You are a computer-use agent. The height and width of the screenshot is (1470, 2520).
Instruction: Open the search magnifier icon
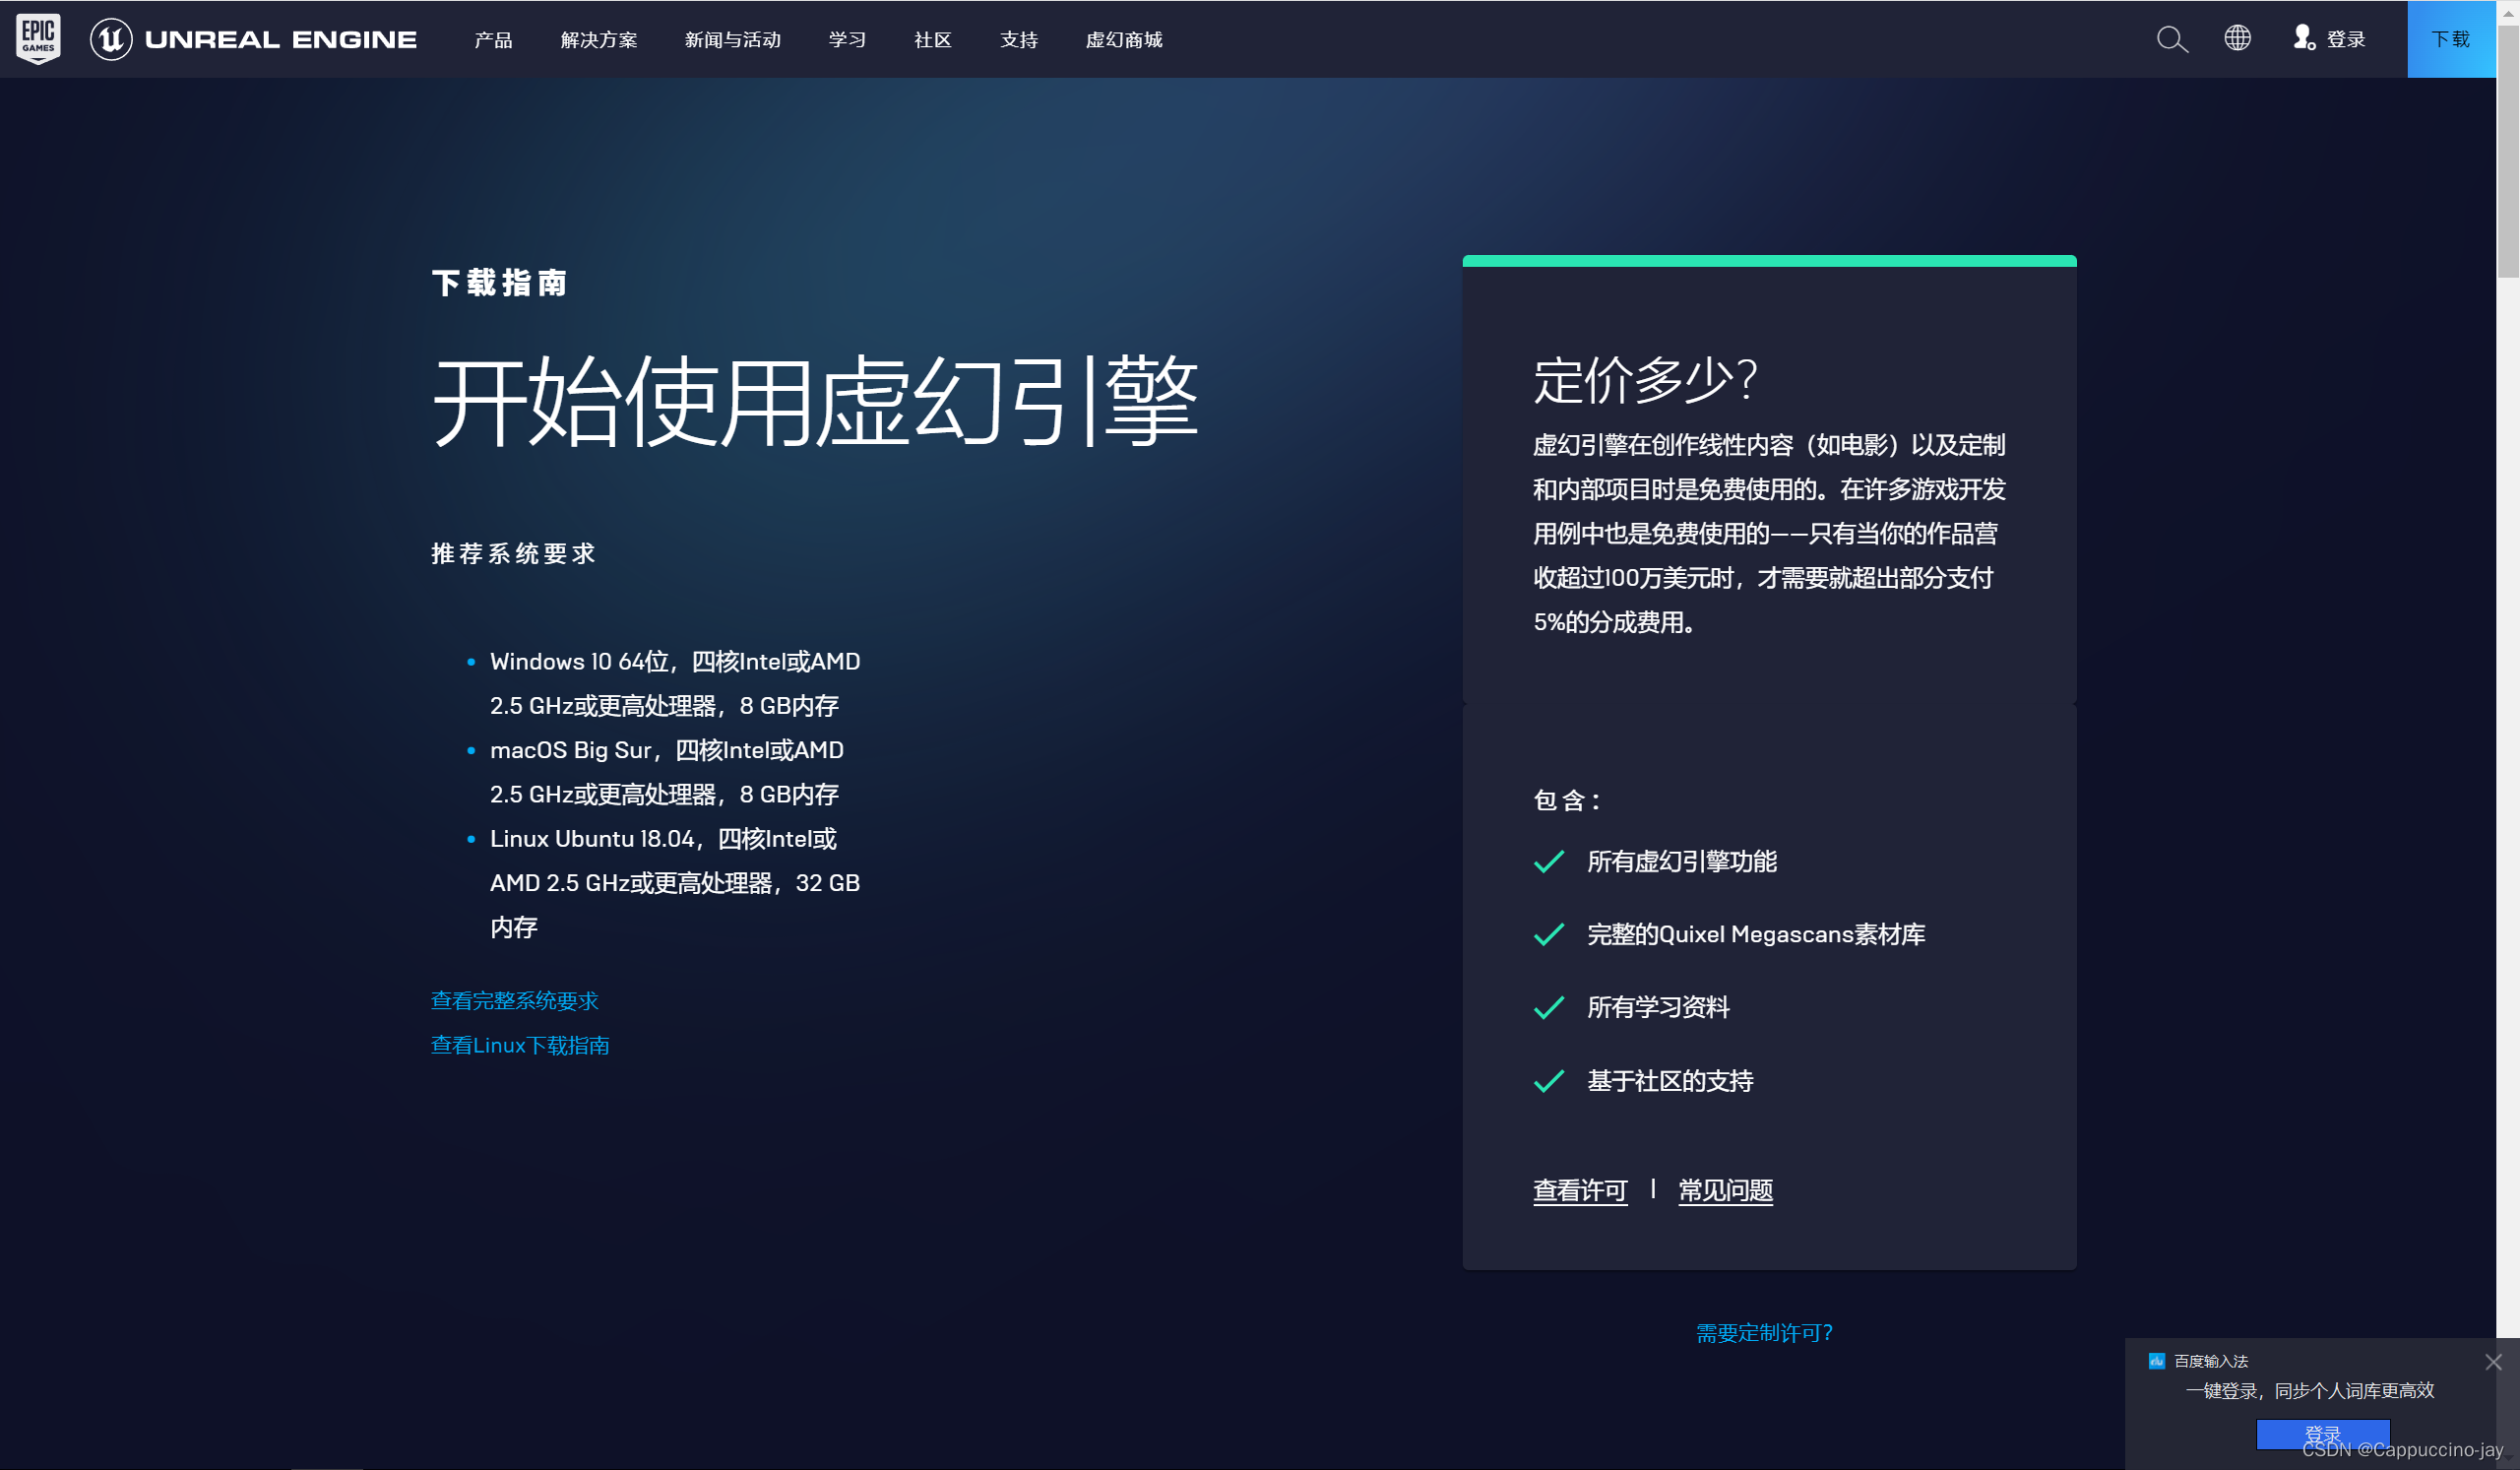pyautogui.click(x=2171, y=39)
